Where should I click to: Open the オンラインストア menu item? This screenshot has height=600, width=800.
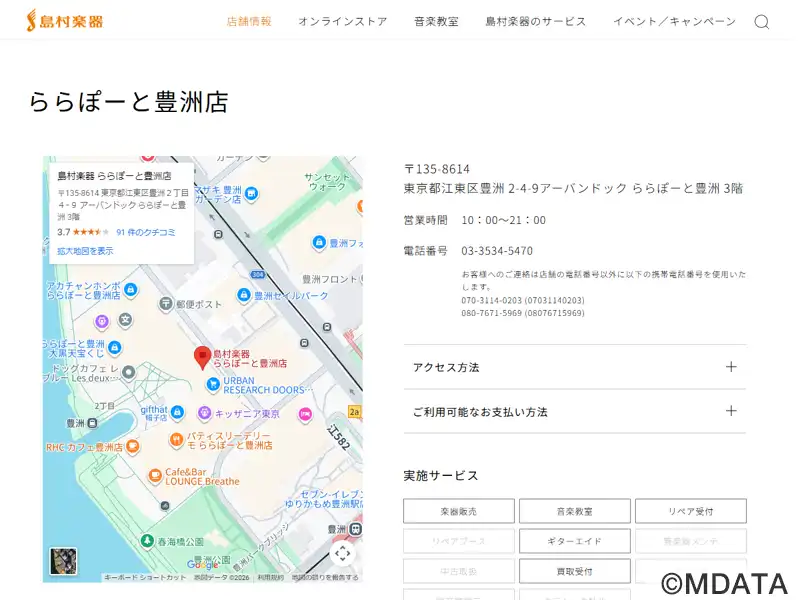click(x=343, y=21)
